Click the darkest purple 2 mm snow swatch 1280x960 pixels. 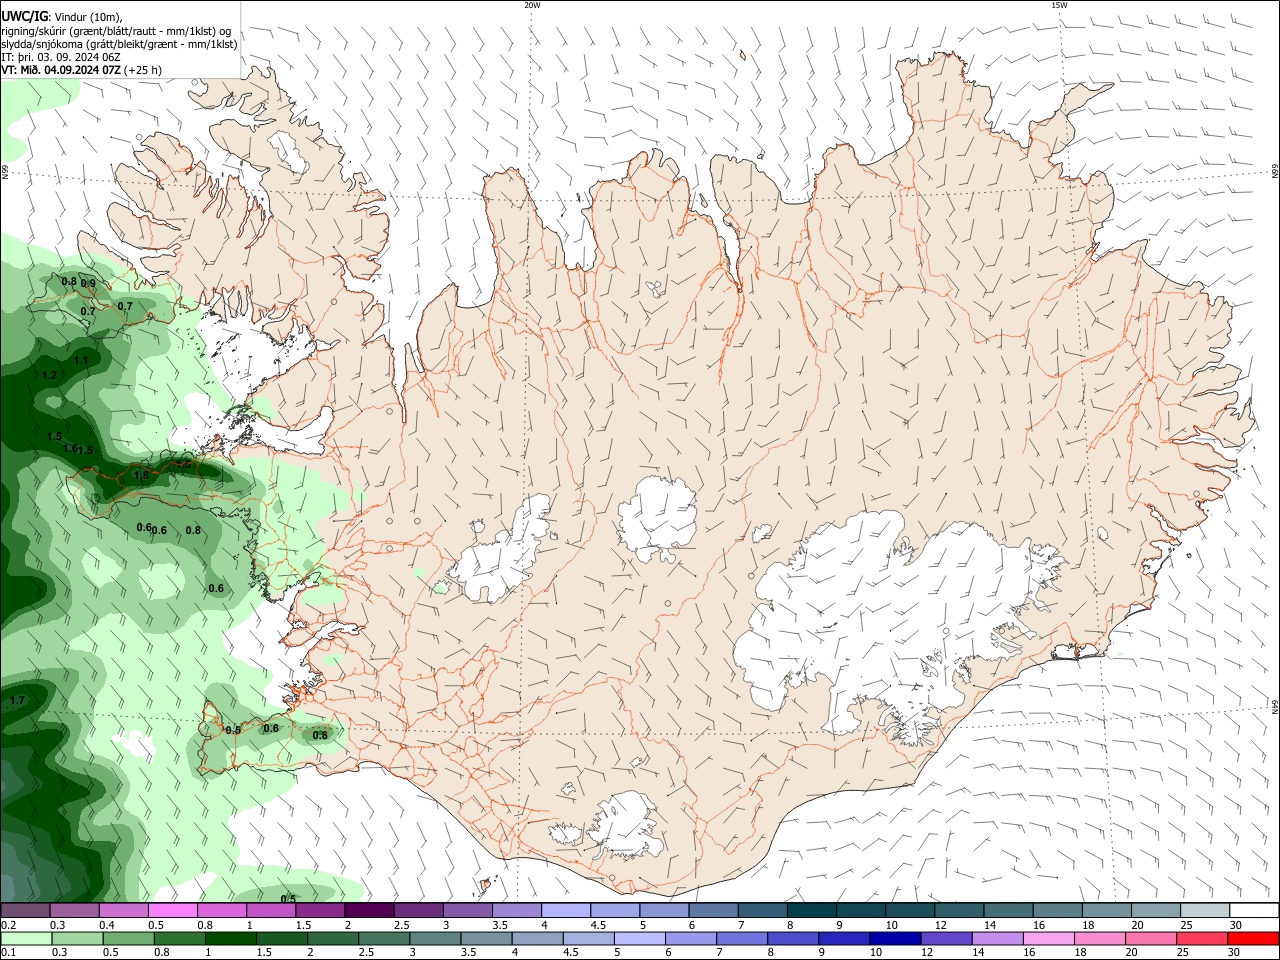pos(369,911)
